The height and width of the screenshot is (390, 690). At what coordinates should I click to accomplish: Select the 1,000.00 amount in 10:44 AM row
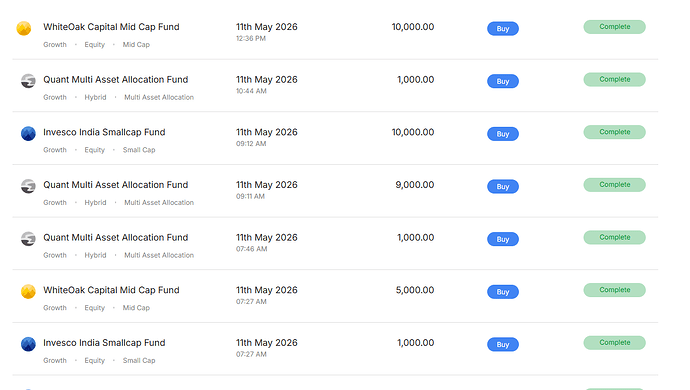tap(415, 80)
